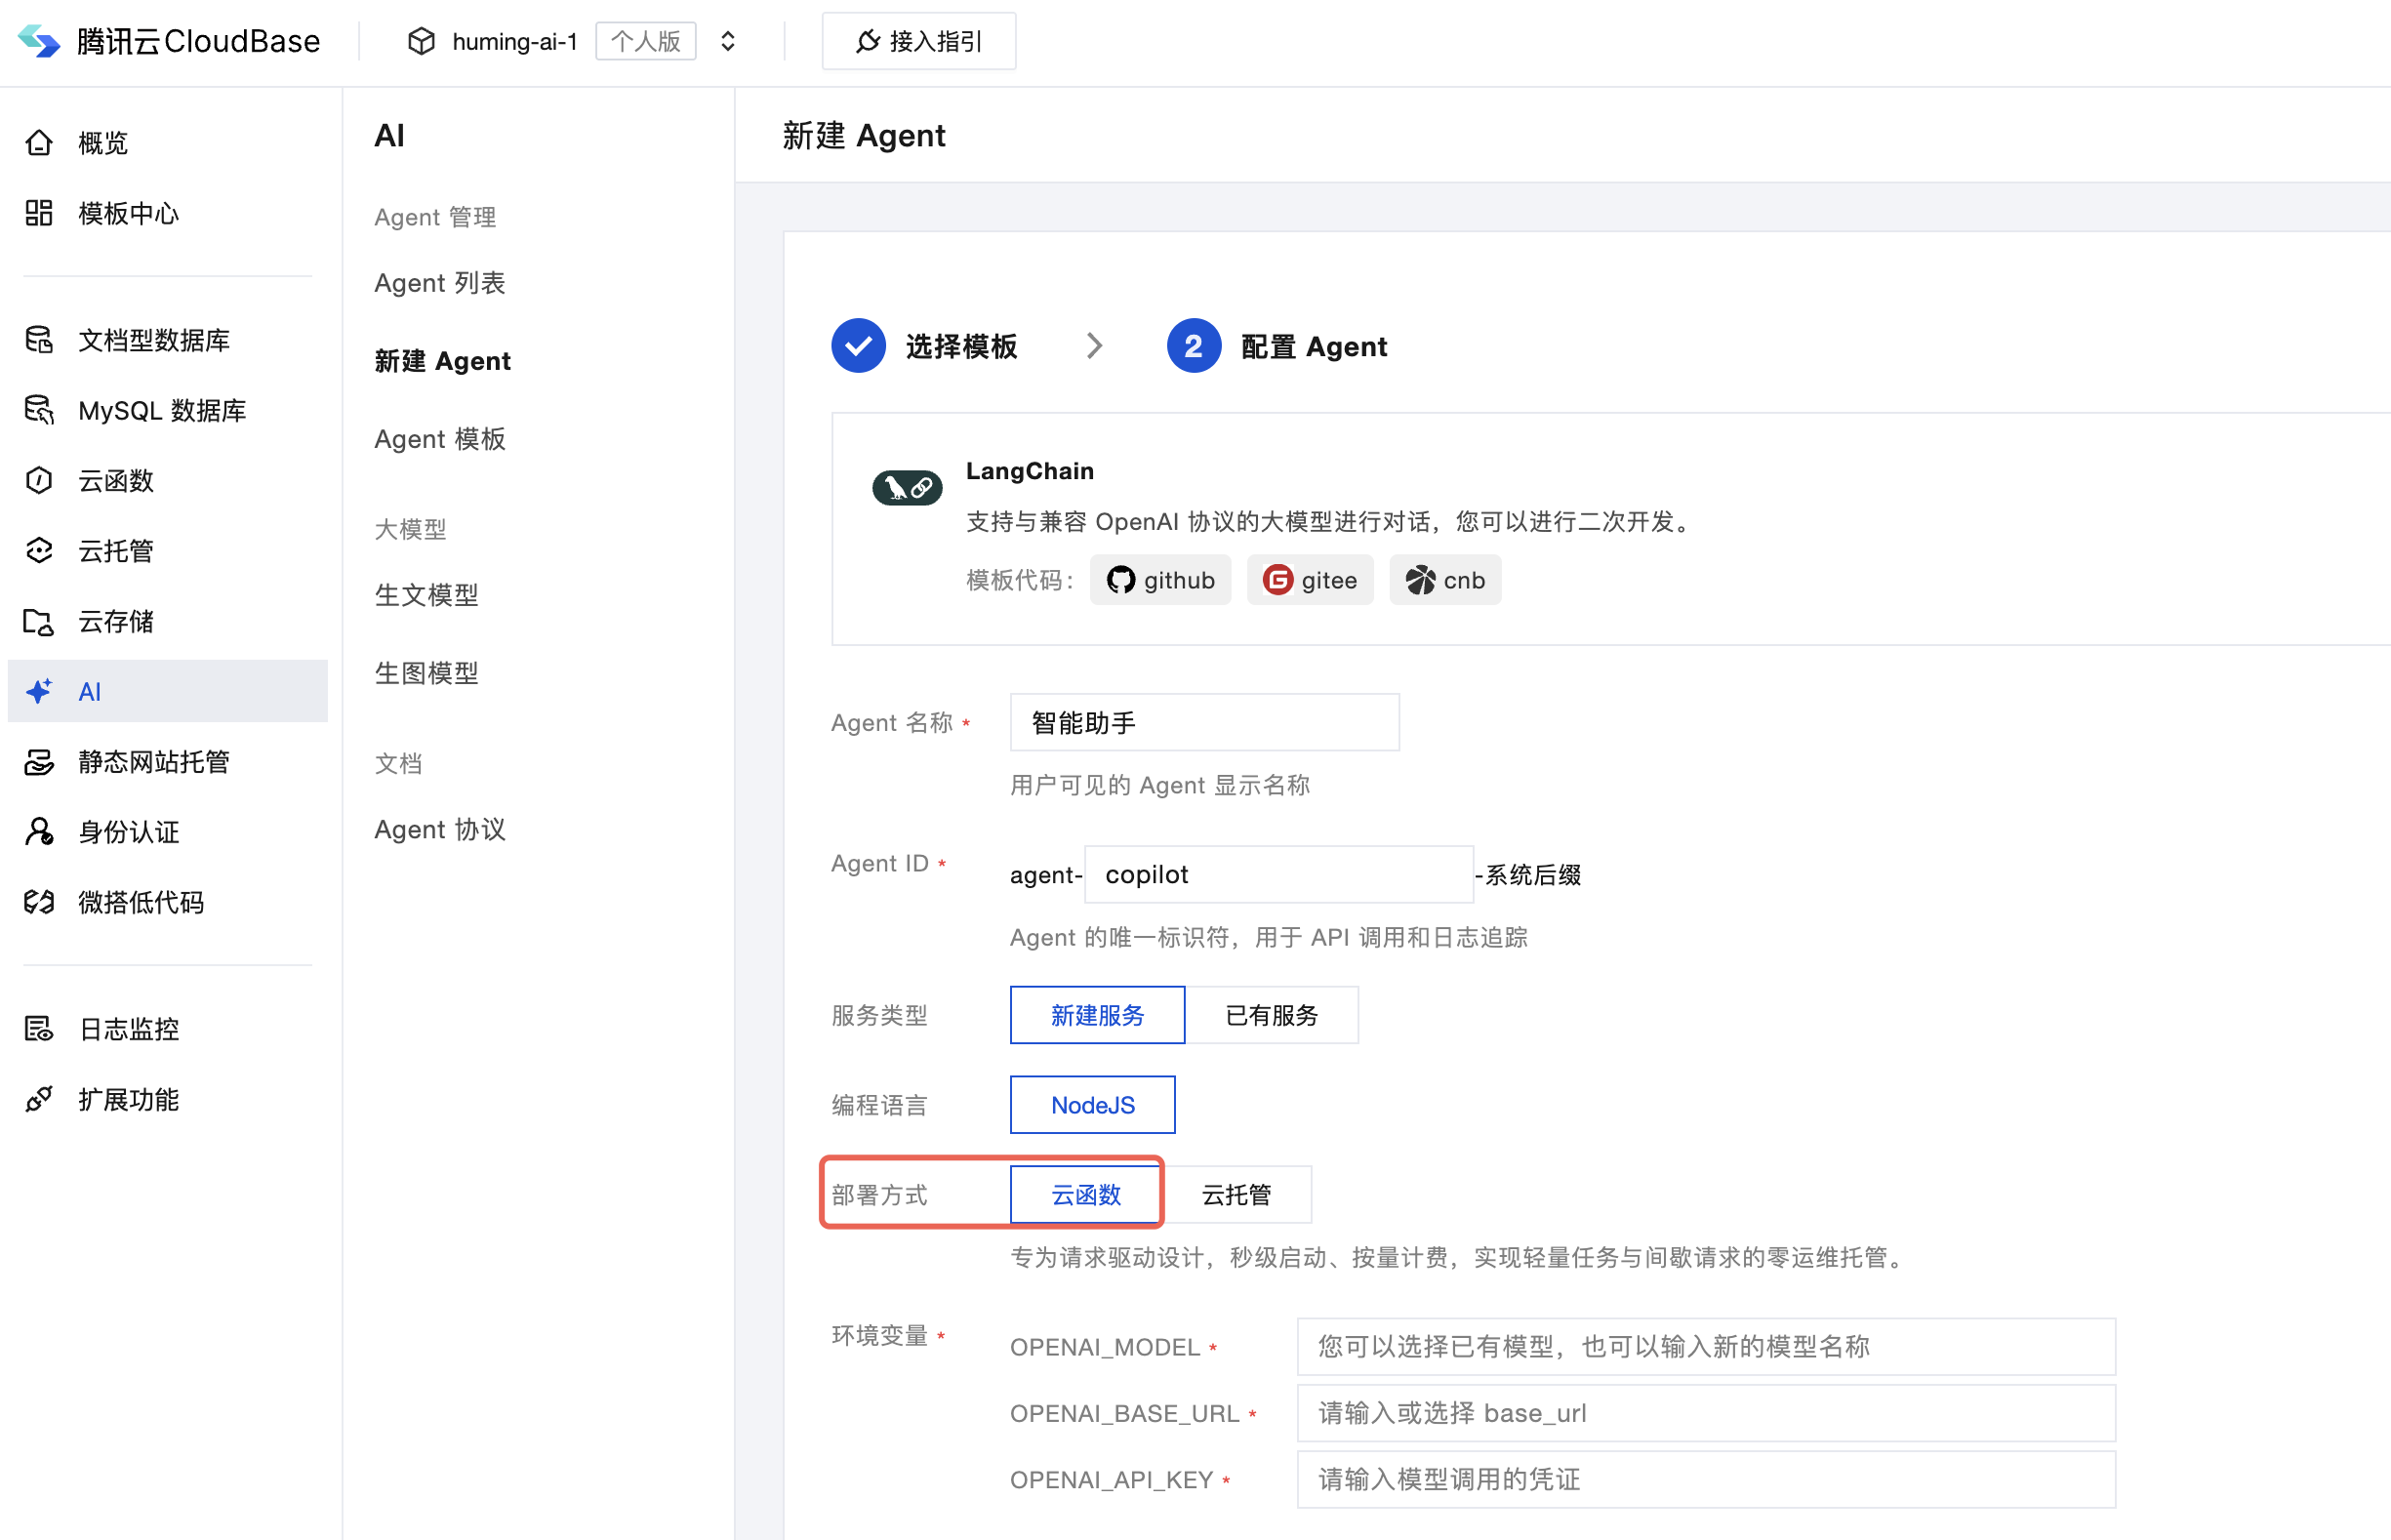Select 已有服务 service type option
The height and width of the screenshot is (1540, 2391).
[x=1271, y=1015]
